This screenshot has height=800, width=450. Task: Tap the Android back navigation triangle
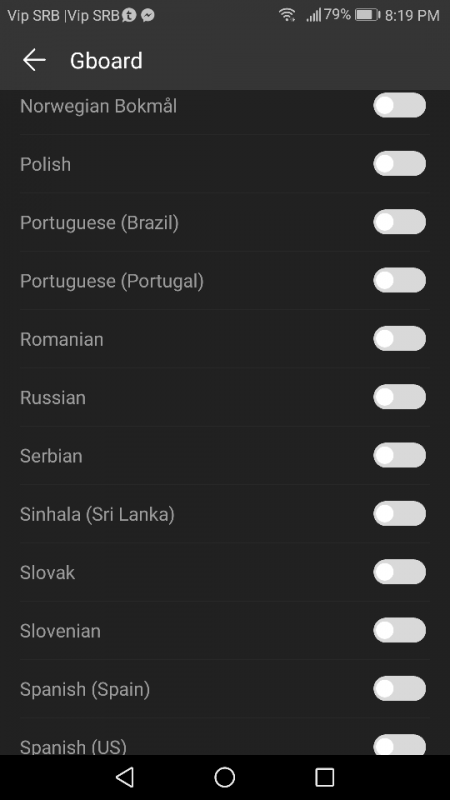click(125, 777)
